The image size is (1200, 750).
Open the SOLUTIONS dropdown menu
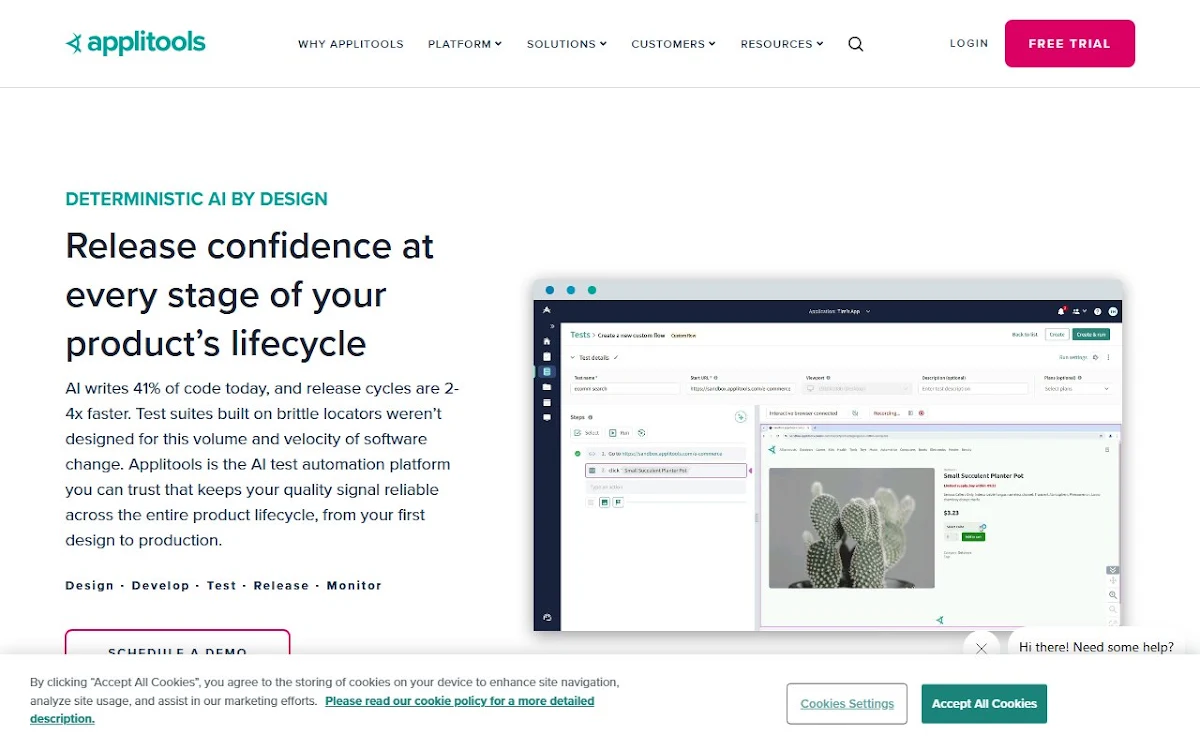(x=567, y=44)
